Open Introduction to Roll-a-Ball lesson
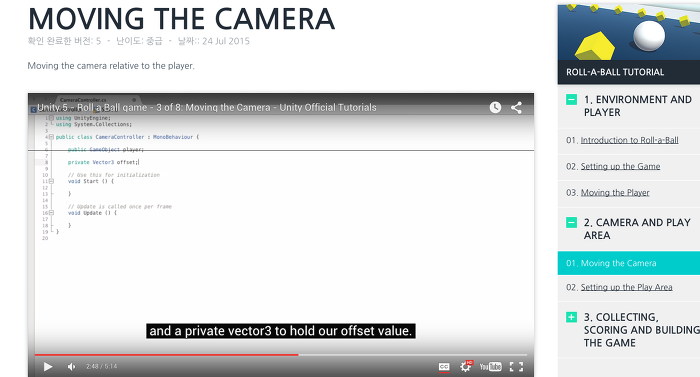Screen dimensions: 700x377 pos(629,140)
